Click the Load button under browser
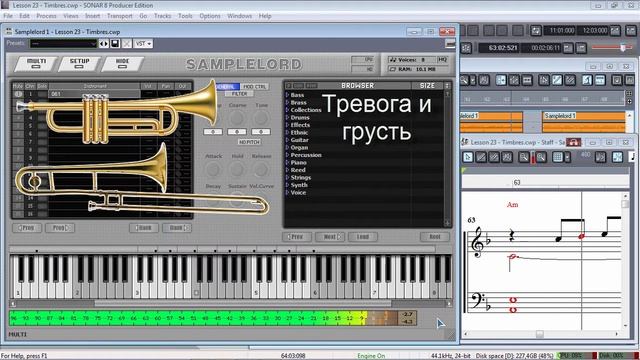The height and width of the screenshot is (360, 640). [362, 237]
